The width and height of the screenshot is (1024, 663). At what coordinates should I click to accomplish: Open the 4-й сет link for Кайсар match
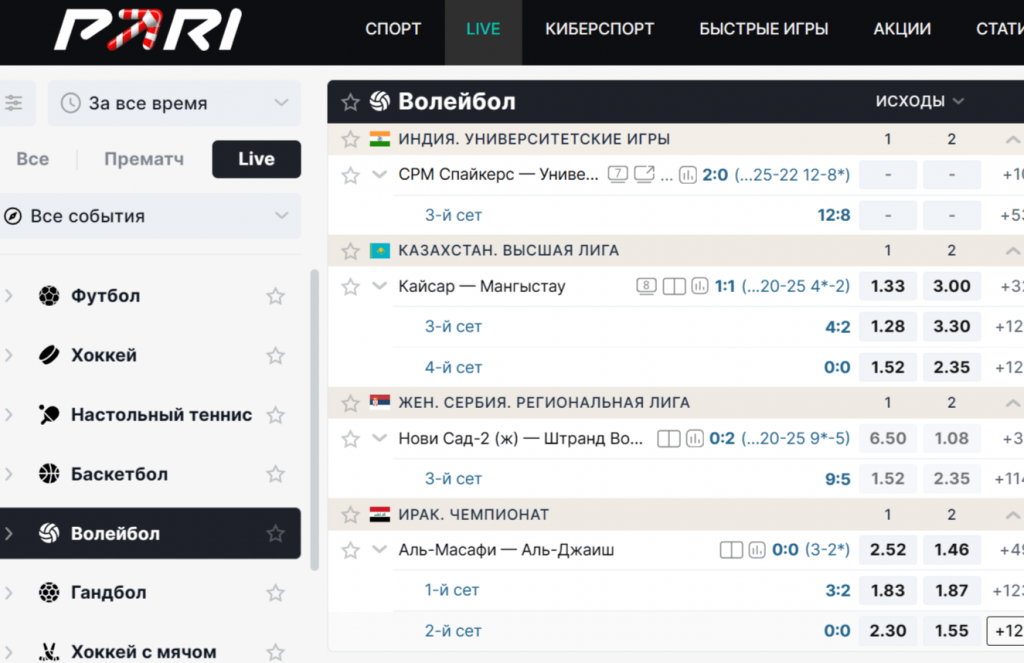[453, 367]
